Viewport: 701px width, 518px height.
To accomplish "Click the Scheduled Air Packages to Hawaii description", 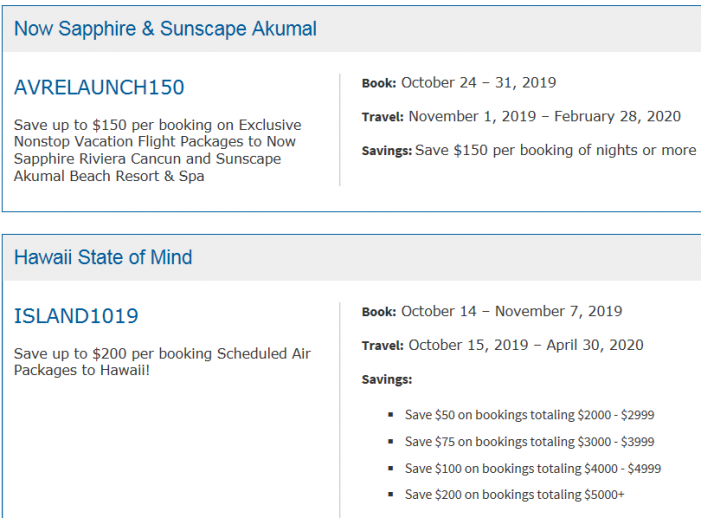I will (x=162, y=362).
